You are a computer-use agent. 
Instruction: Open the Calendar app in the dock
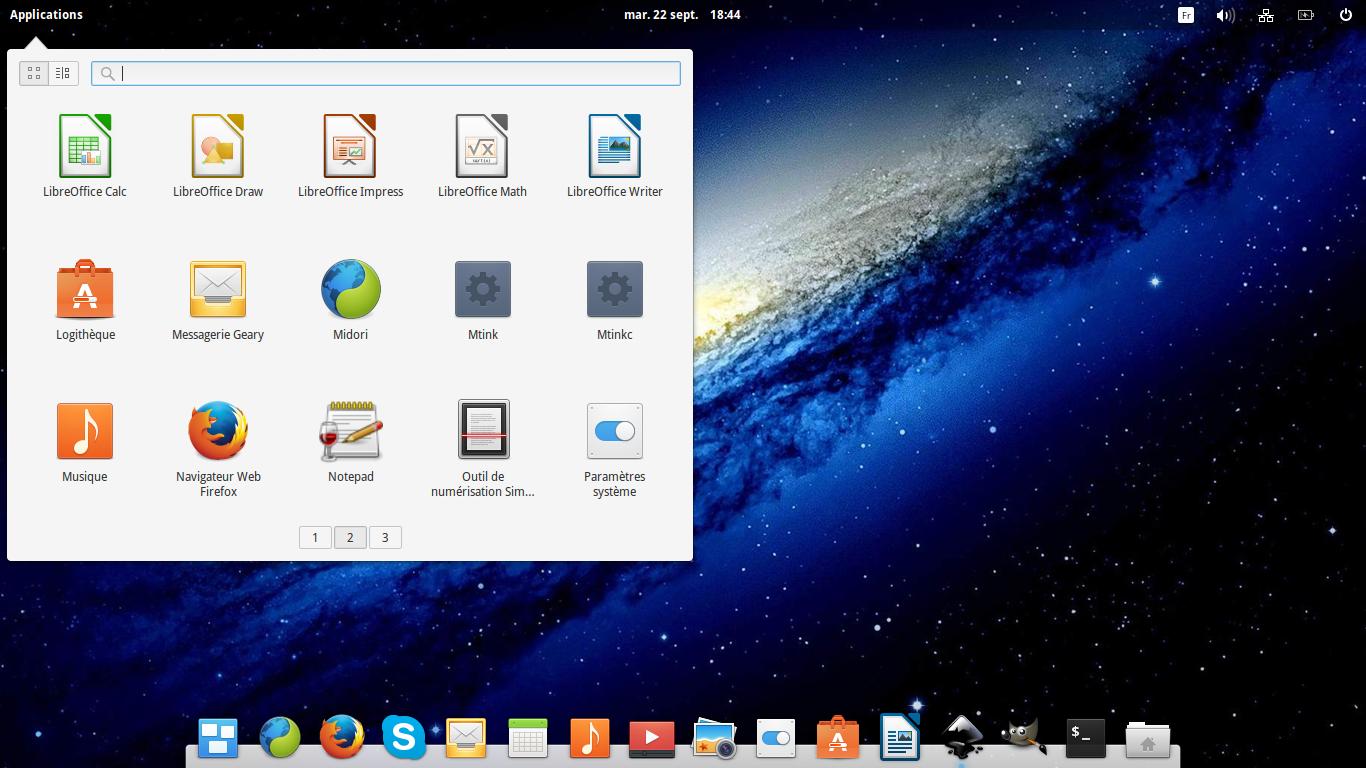coord(527,739)
